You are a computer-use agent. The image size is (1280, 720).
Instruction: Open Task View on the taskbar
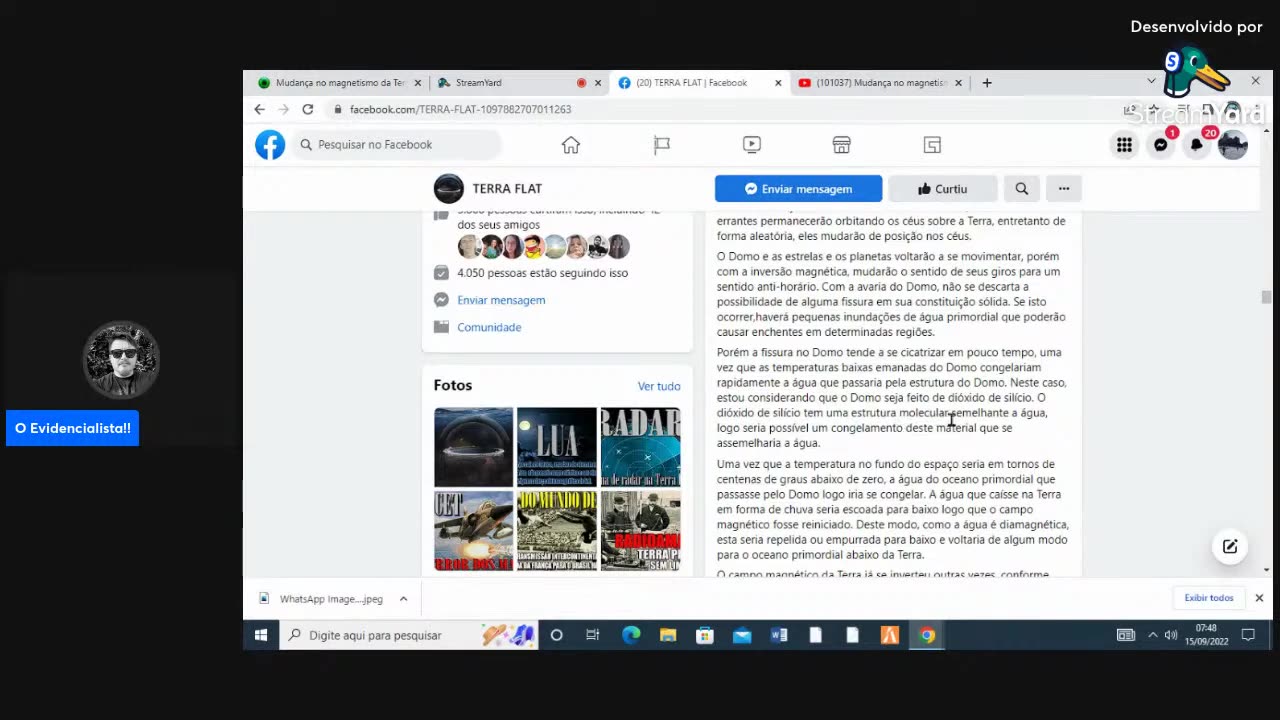[593, 635]
